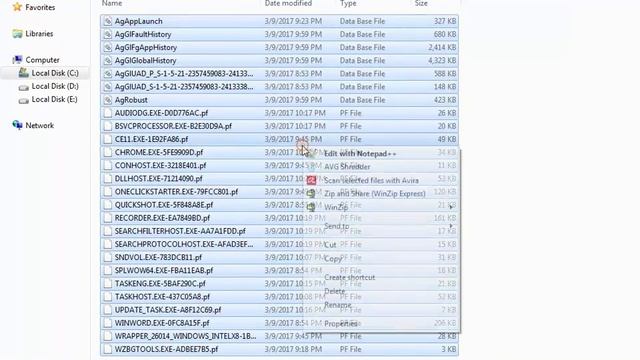Open Local Disk (D:)

55,86
